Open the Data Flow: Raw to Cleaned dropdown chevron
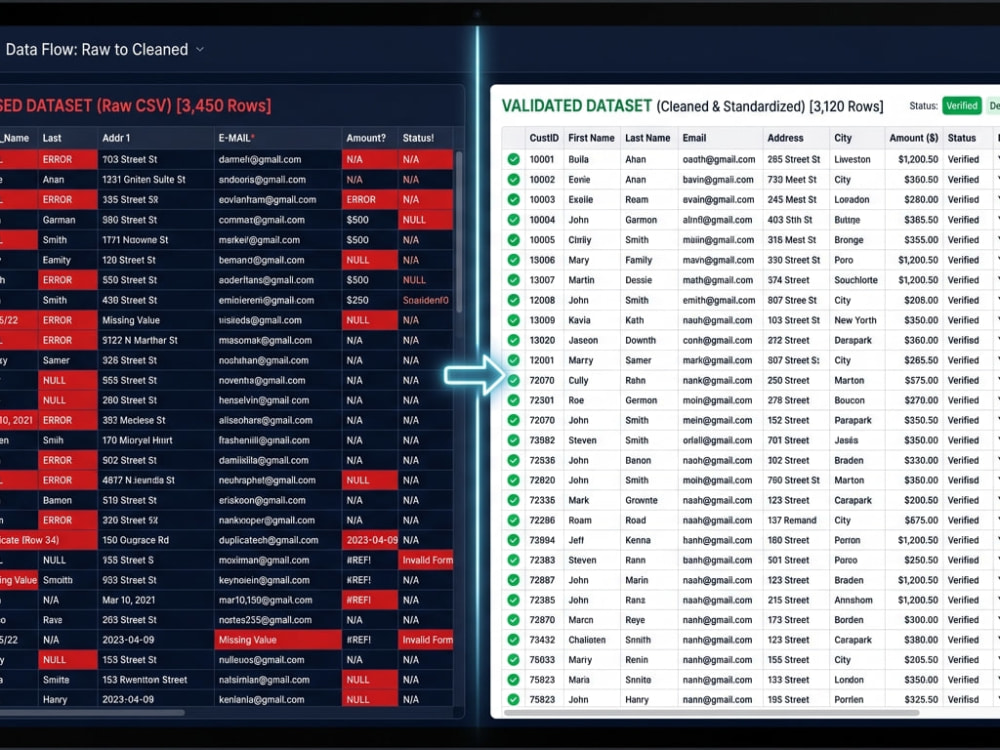 200,50
